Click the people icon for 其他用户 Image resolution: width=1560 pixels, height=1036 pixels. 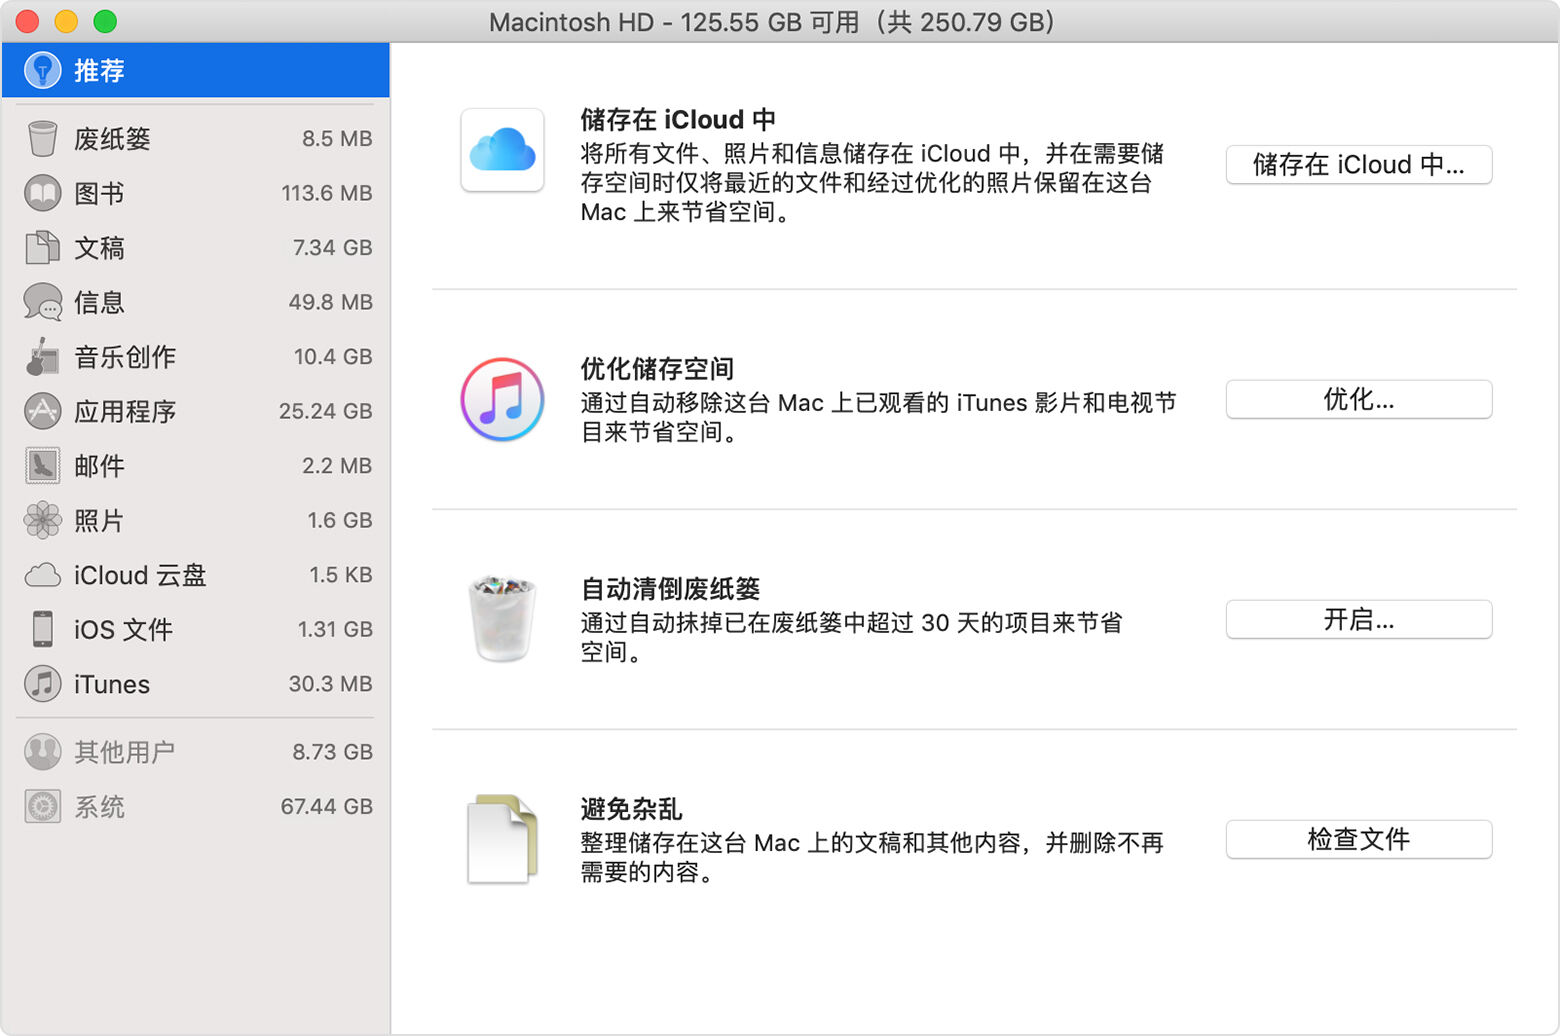[x=42, y=752]
